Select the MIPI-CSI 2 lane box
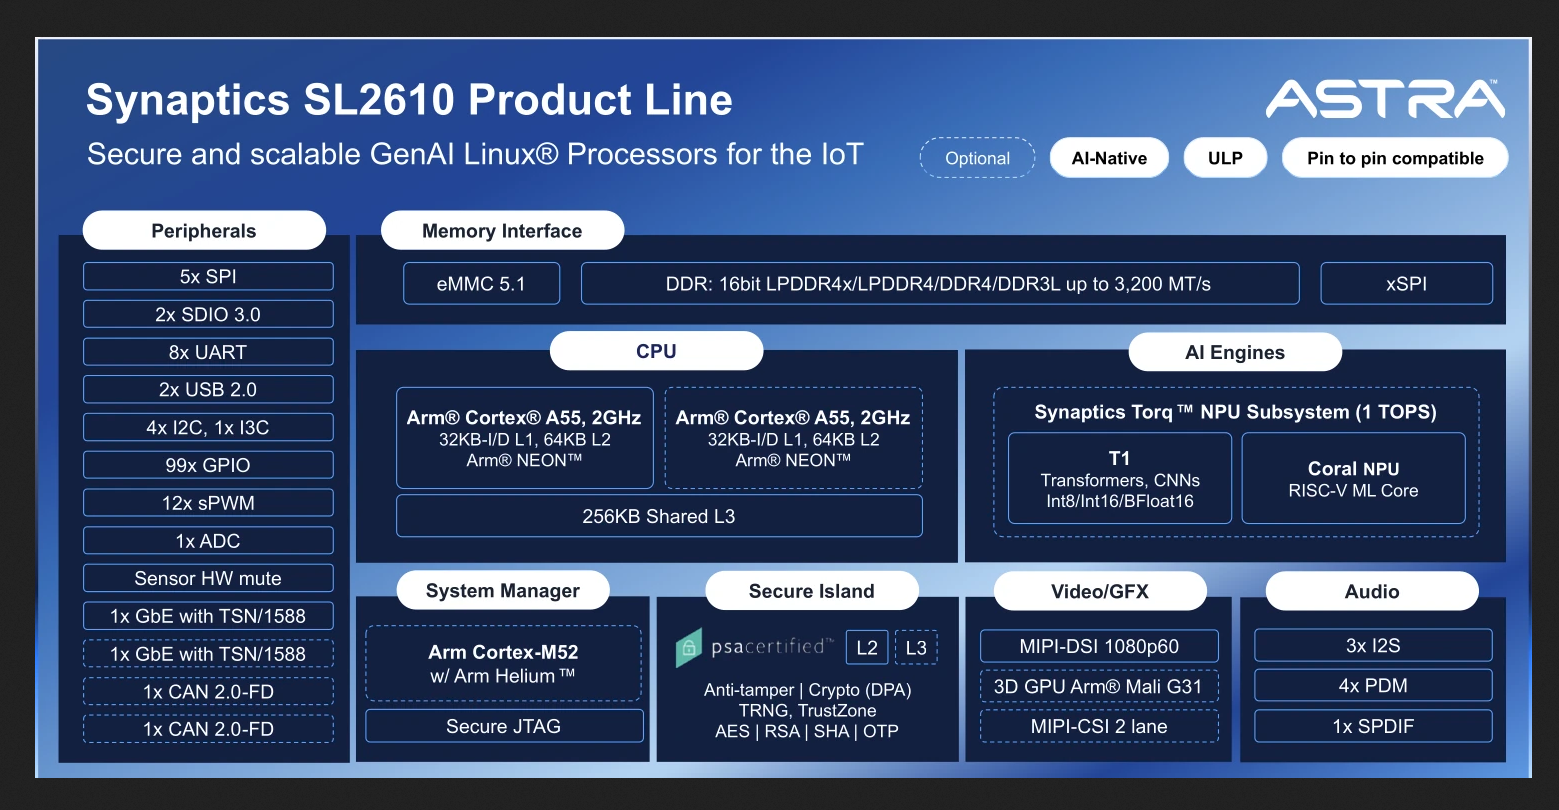The width and height of the screenshot is (1559, 810). coord(1099,726)
